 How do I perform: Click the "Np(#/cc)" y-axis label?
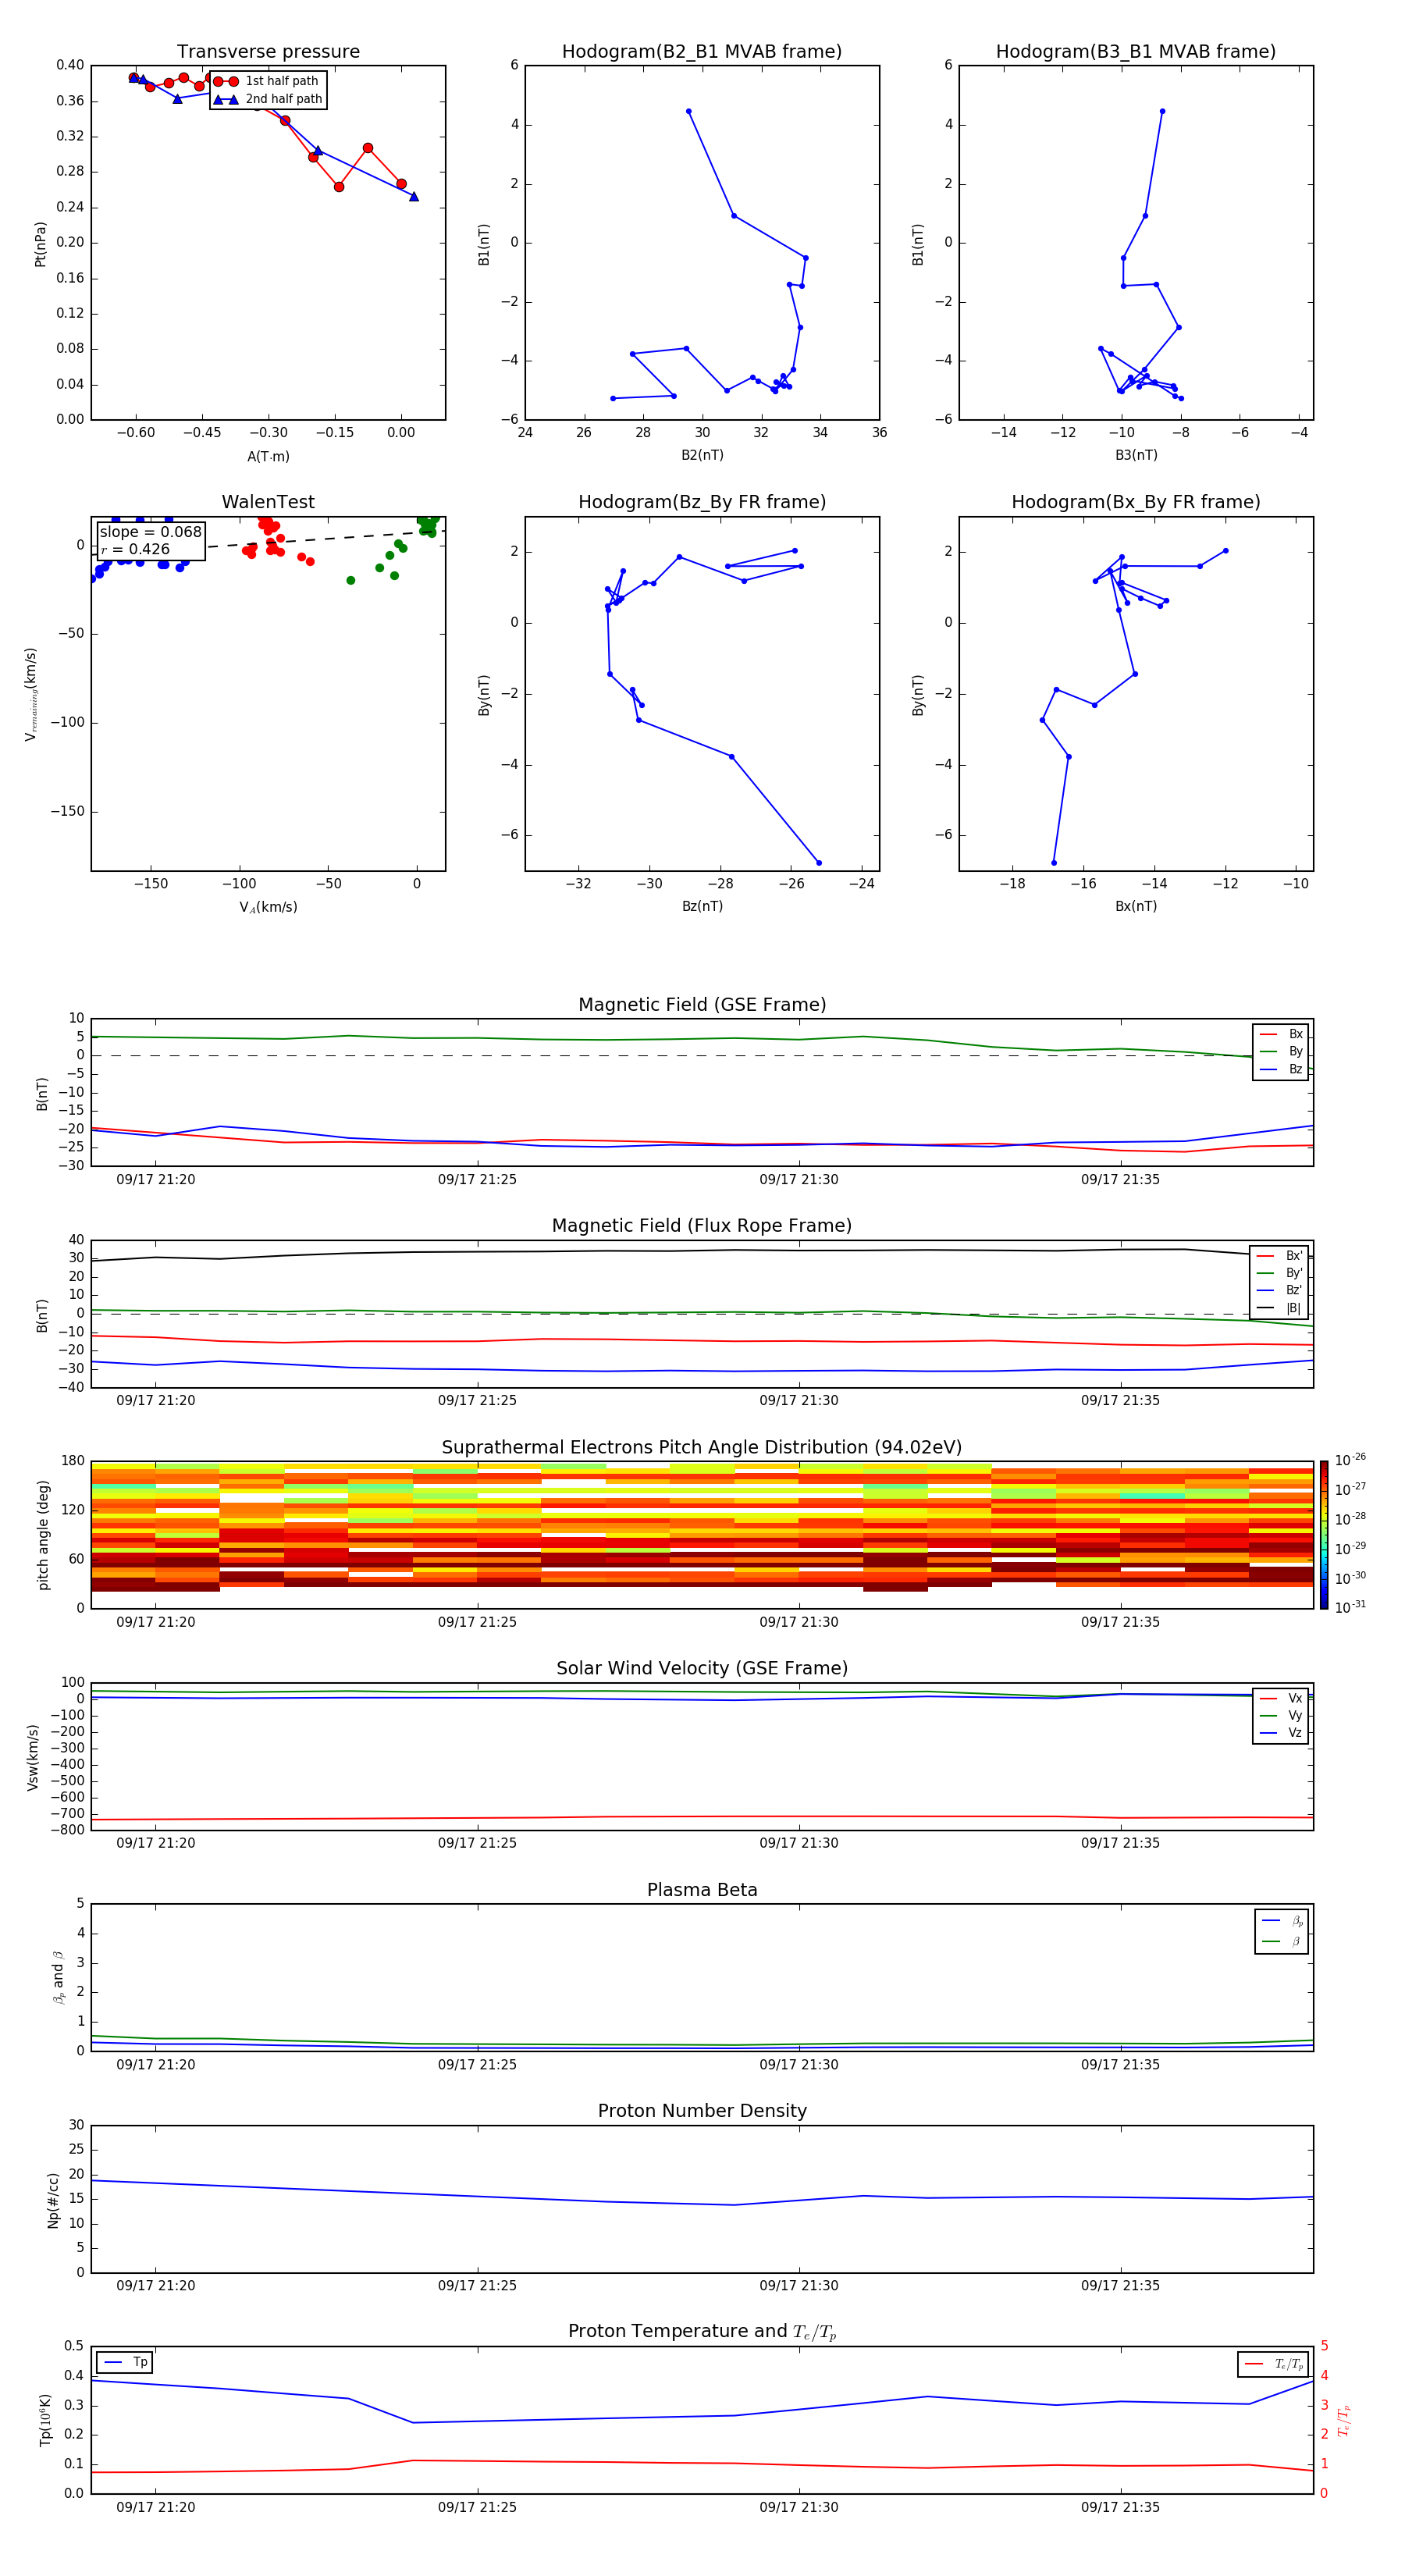point(53,2200)
